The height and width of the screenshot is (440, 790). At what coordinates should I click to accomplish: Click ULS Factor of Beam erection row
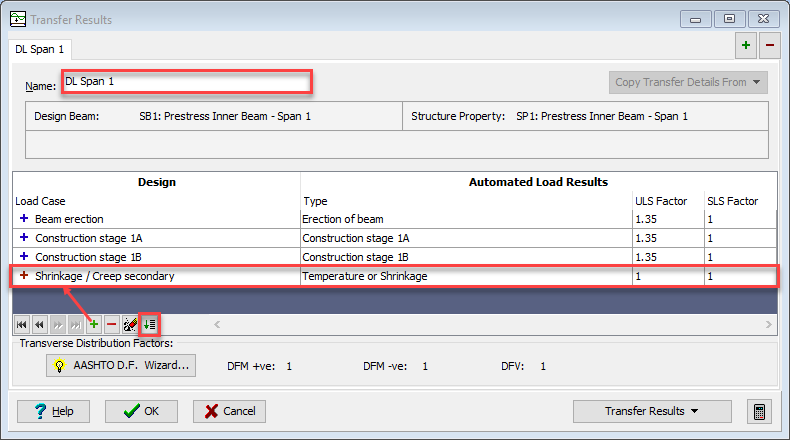point(668,219)
